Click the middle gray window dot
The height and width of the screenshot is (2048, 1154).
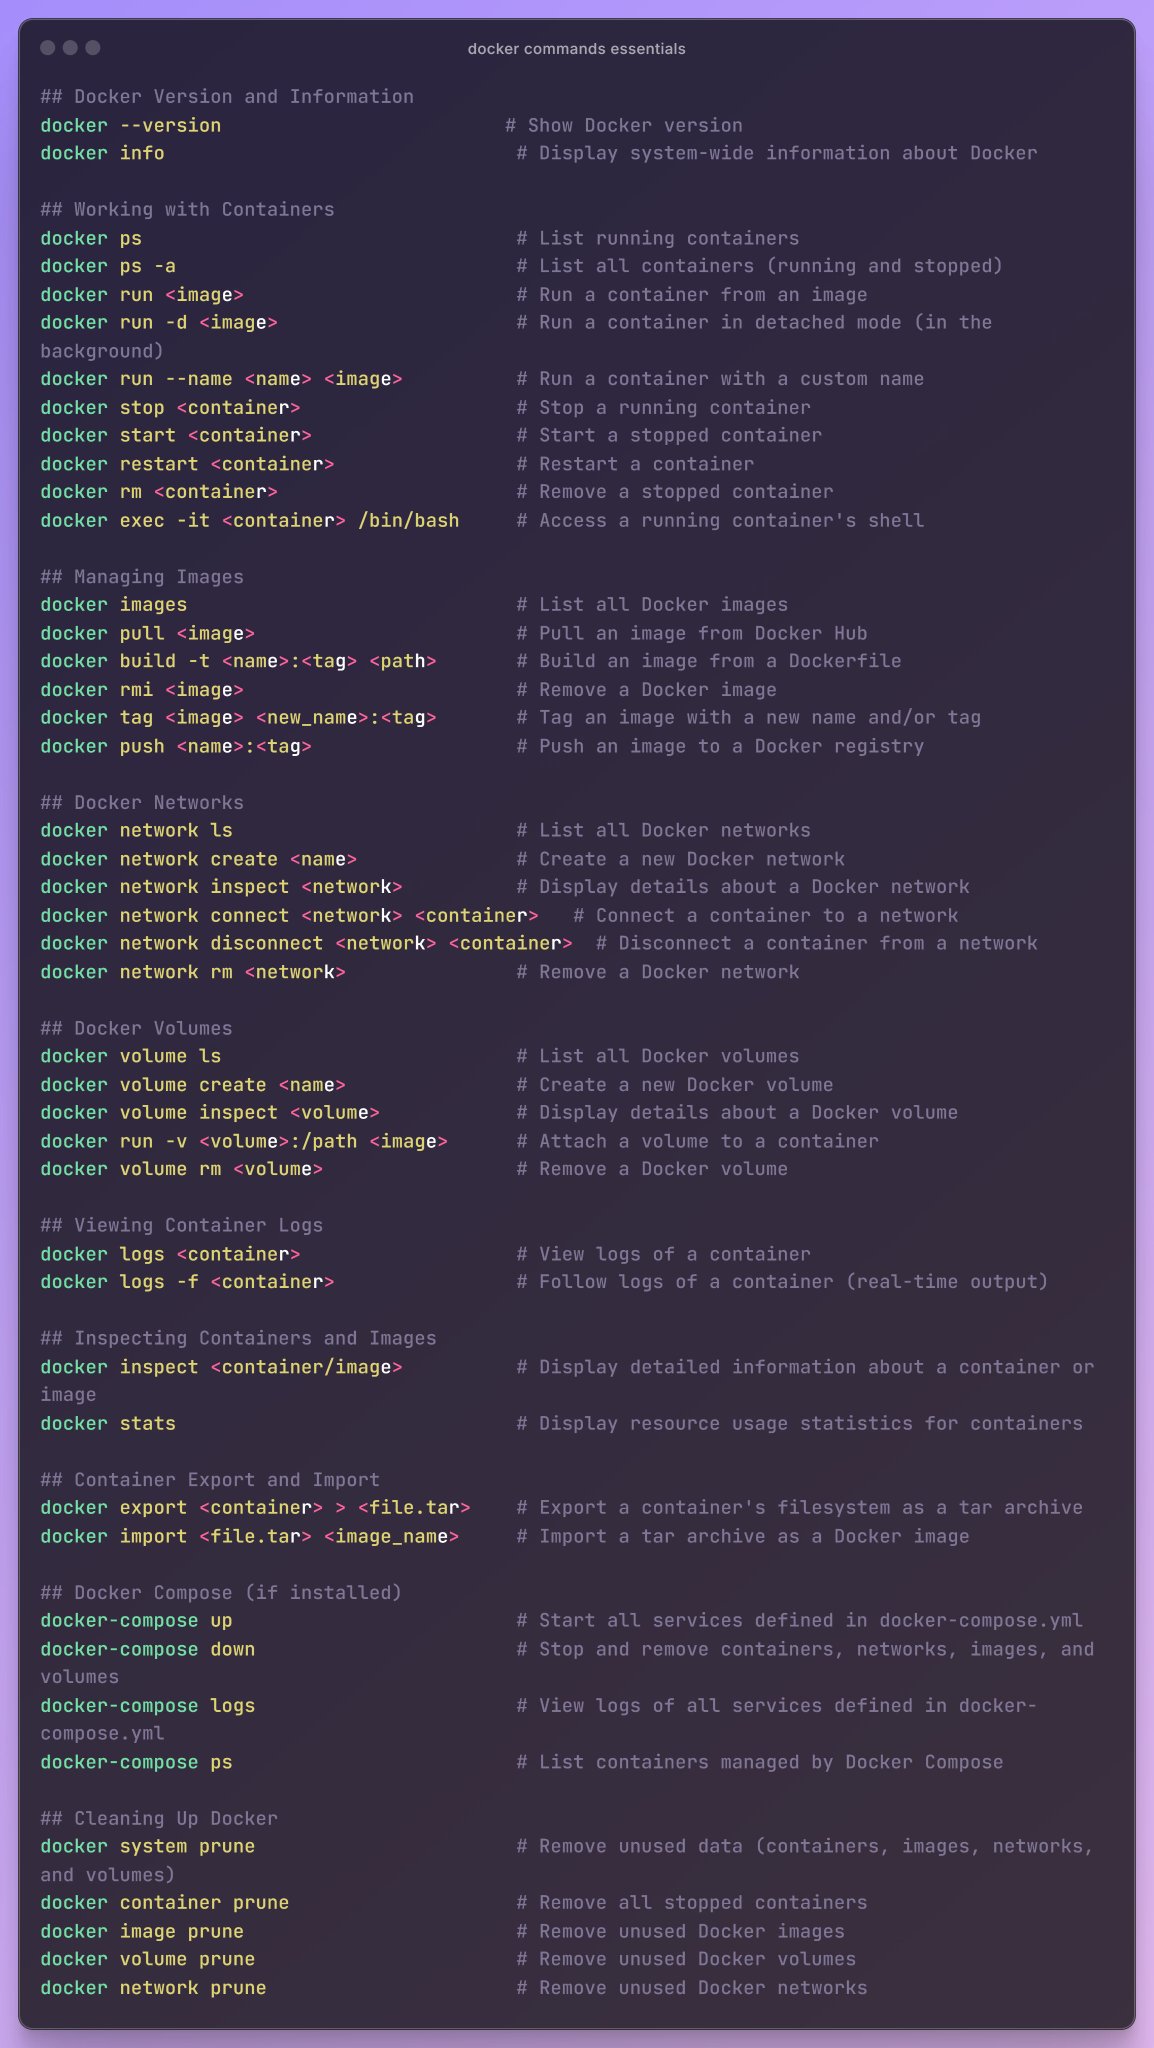point(70,48)
